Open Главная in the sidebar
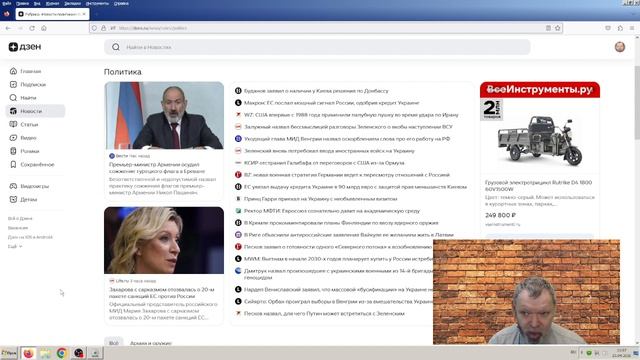The height and width of the screenshot is (360, 640). (25, 71)
